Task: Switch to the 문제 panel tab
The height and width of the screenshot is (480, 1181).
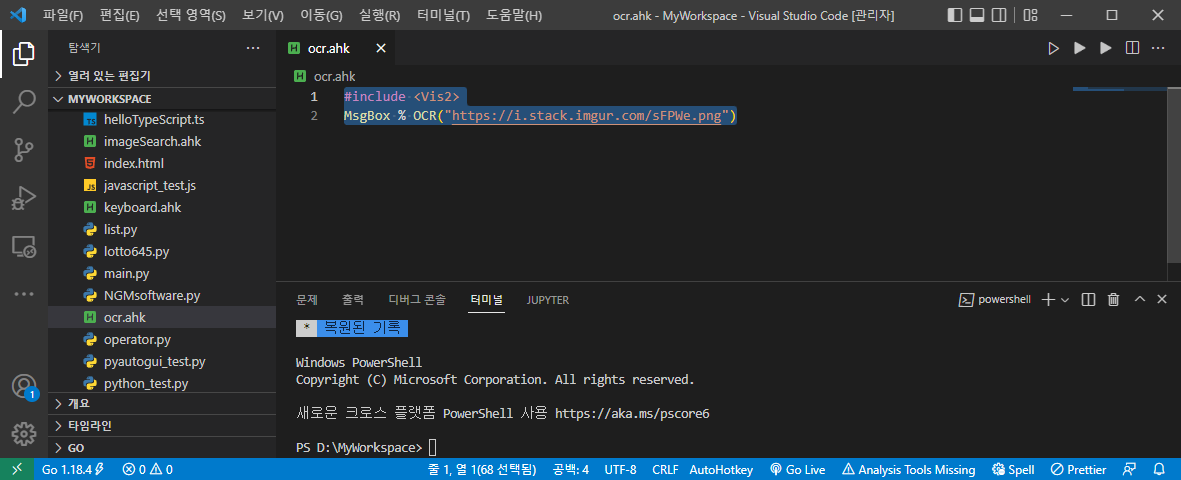Action: (x=307, y=300)
